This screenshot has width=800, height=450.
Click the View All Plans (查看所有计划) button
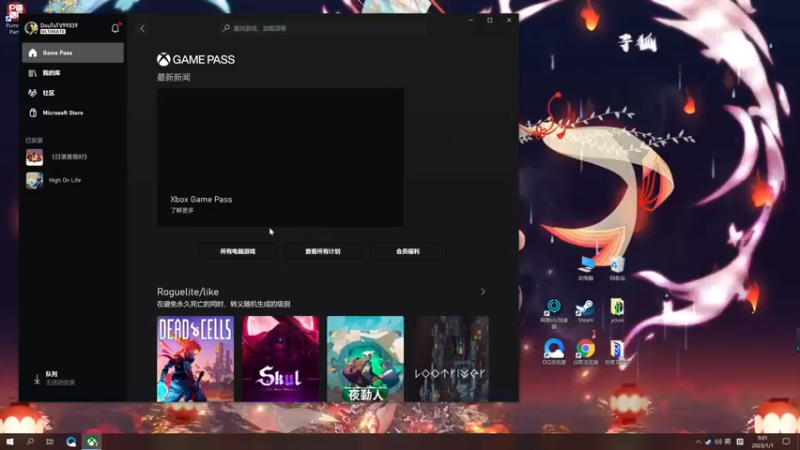click(322, 252)
